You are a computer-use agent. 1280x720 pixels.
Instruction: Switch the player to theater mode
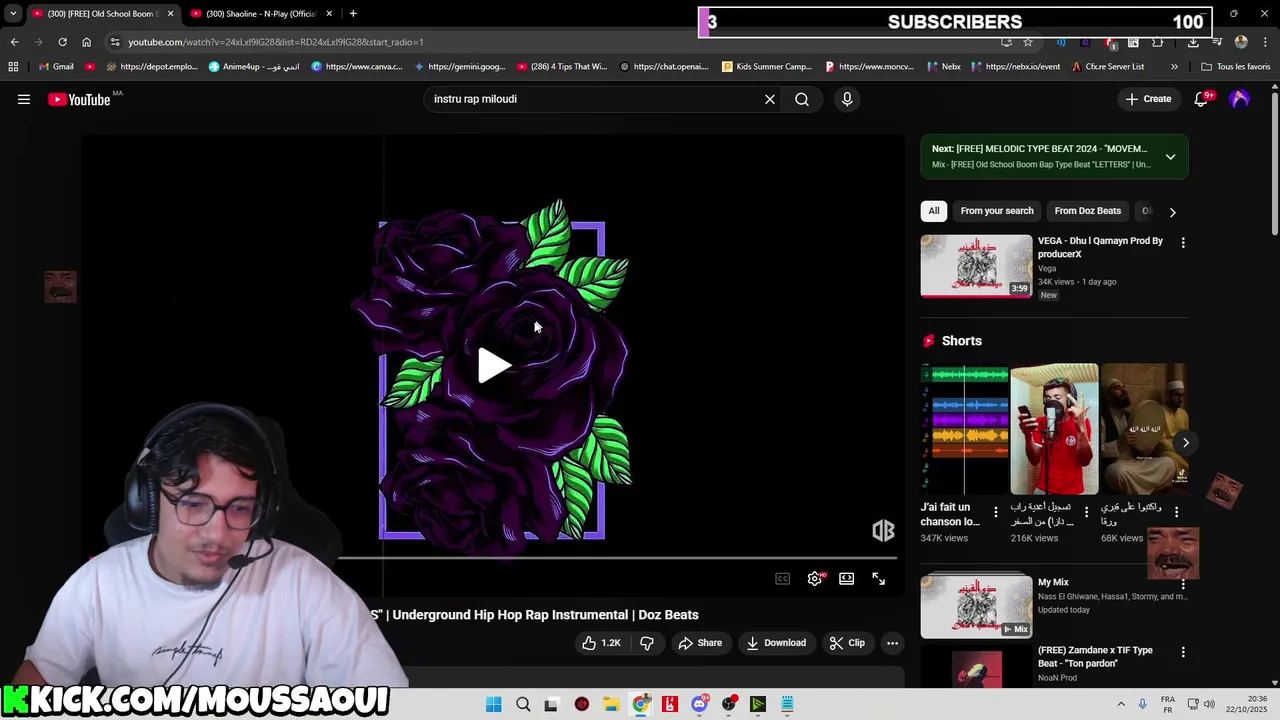[847, 579]
